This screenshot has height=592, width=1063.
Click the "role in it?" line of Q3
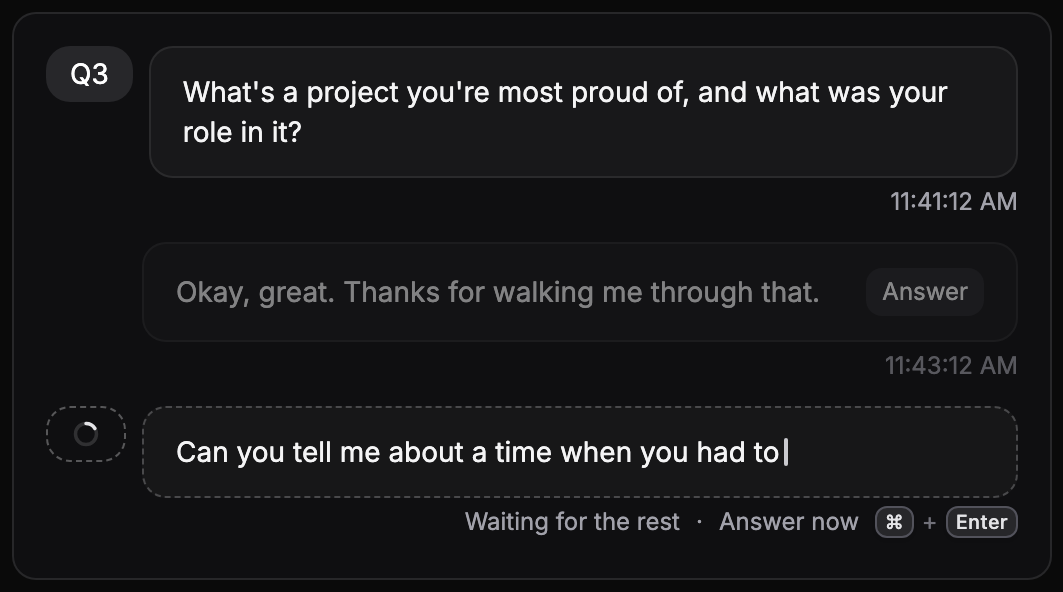click(x=242, y=132)
